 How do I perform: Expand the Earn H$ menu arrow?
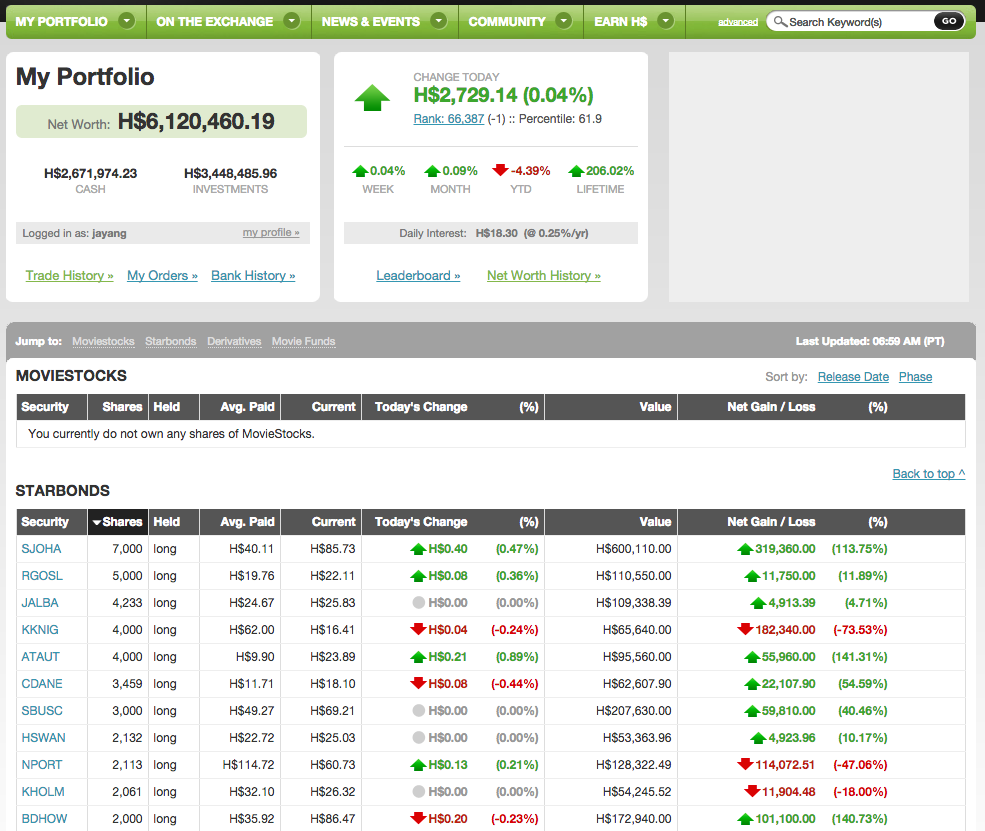click(x=665, y=21)
